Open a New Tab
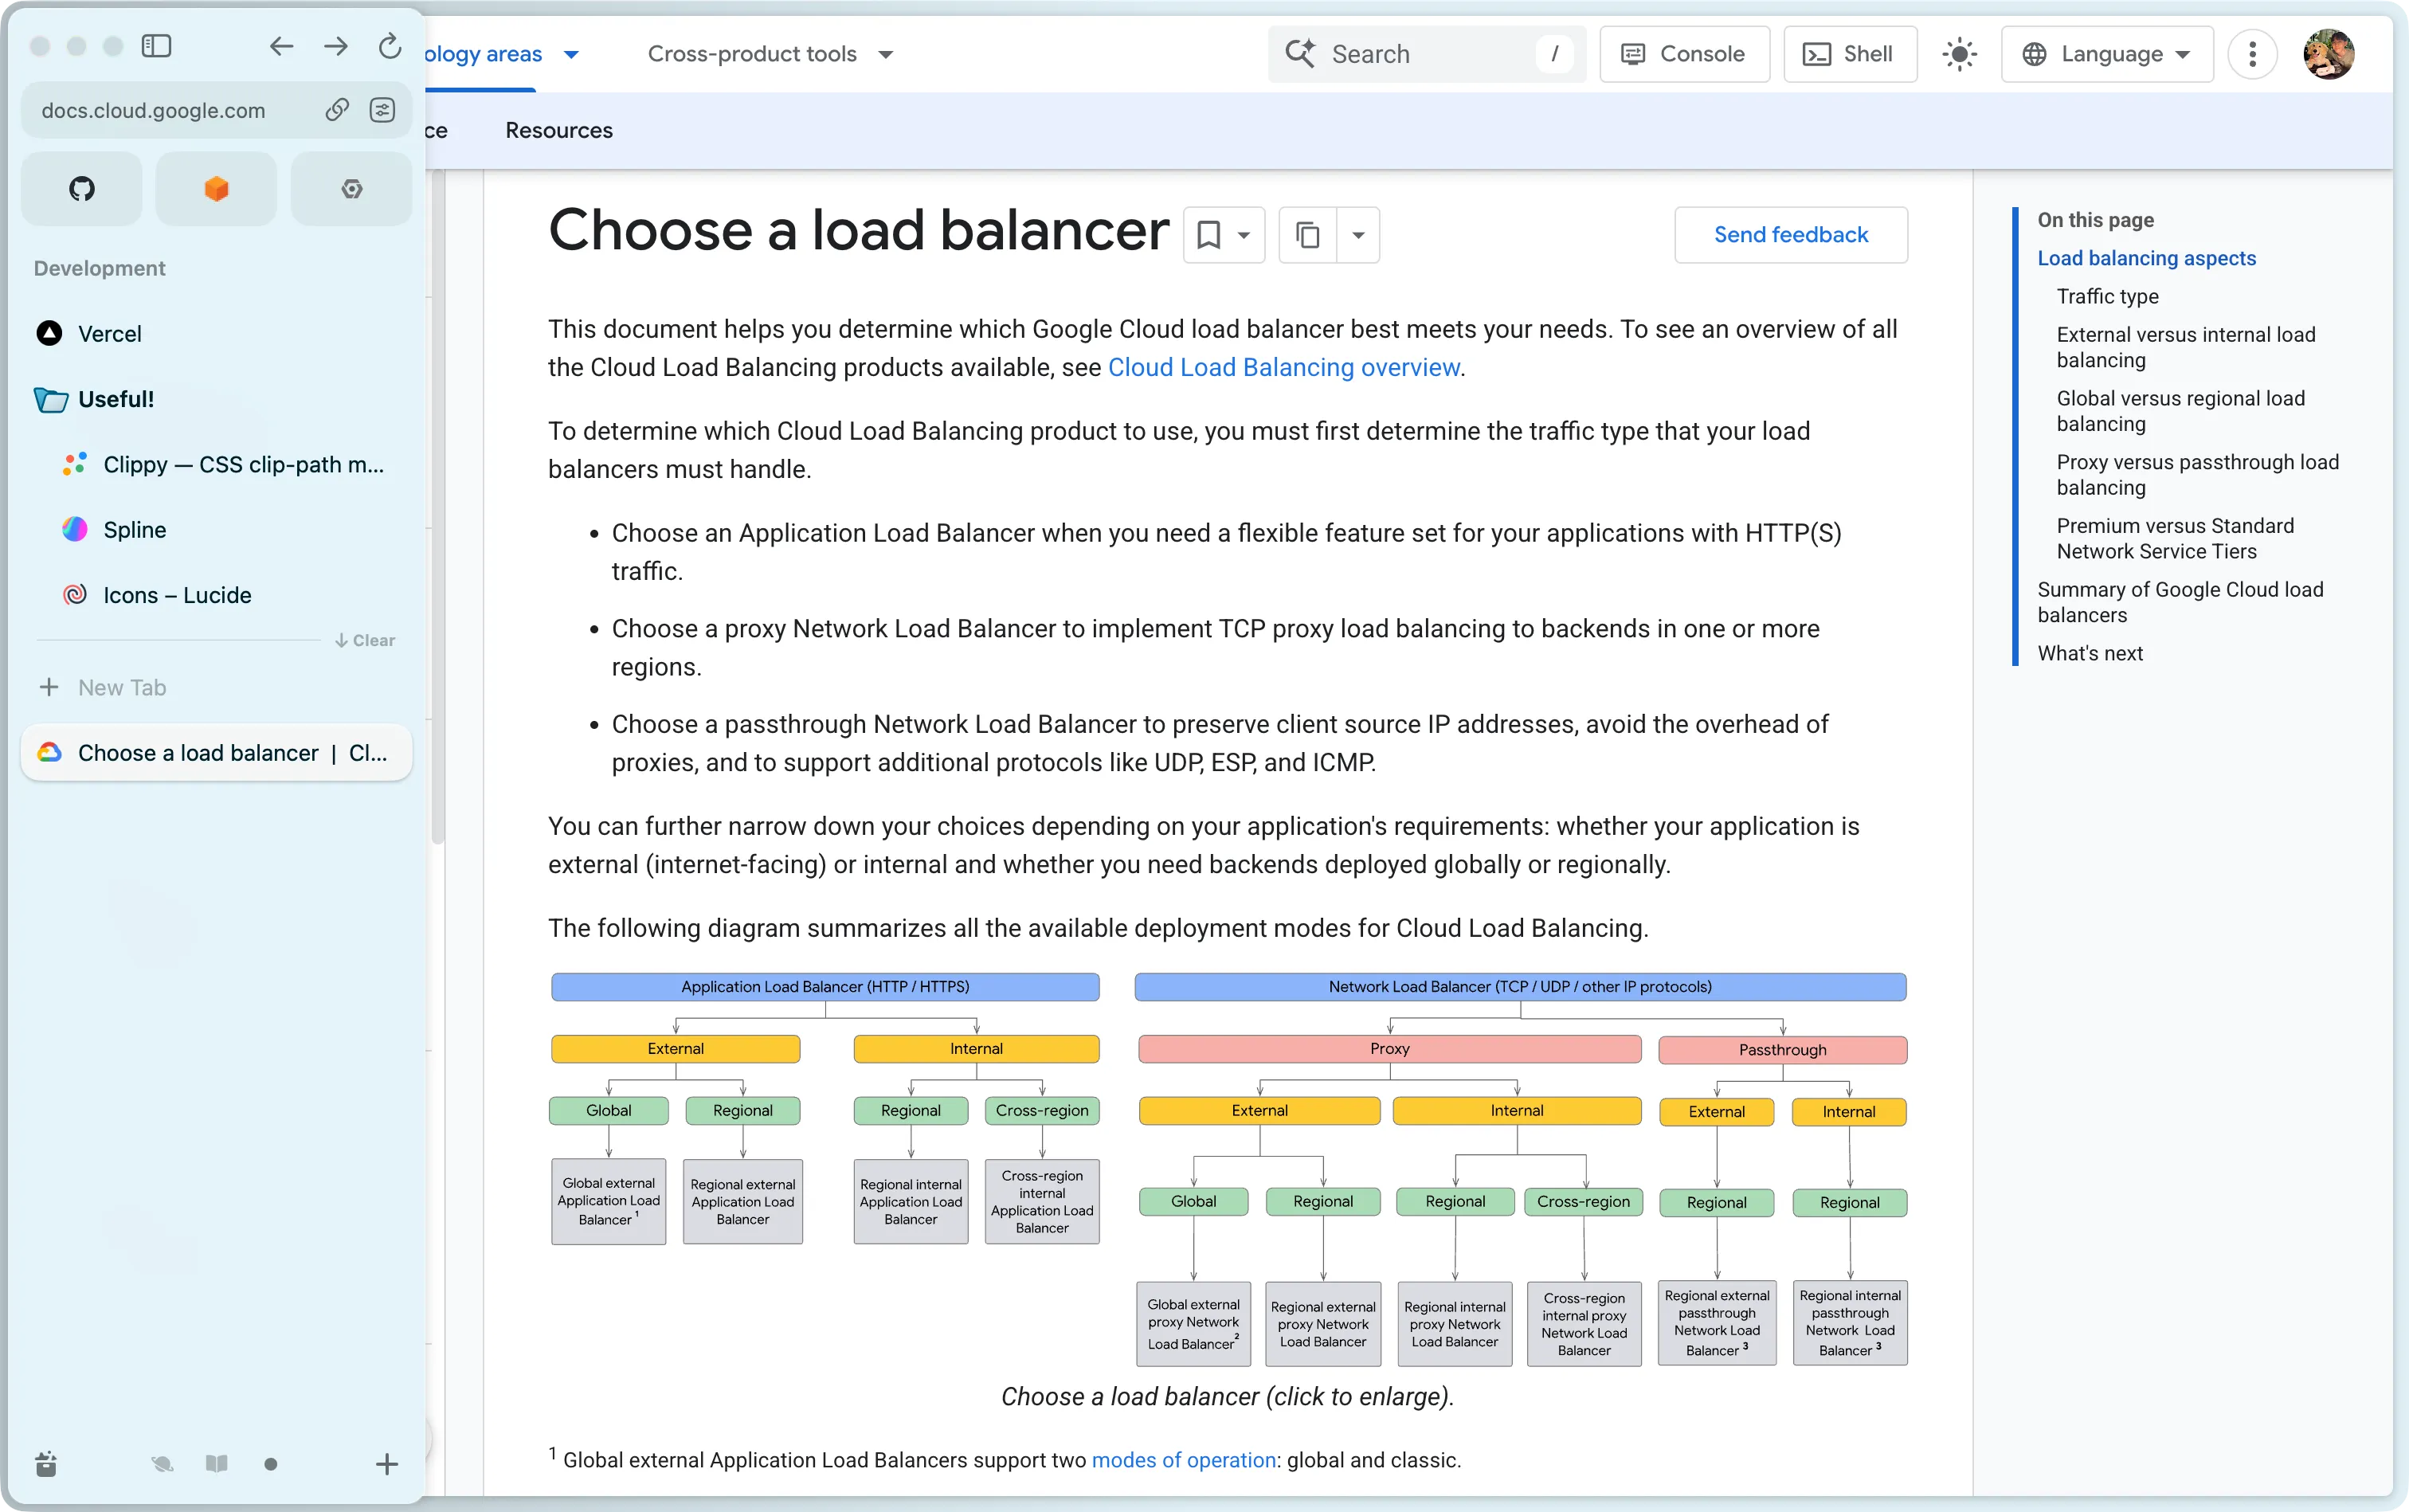 pos(216,687)
